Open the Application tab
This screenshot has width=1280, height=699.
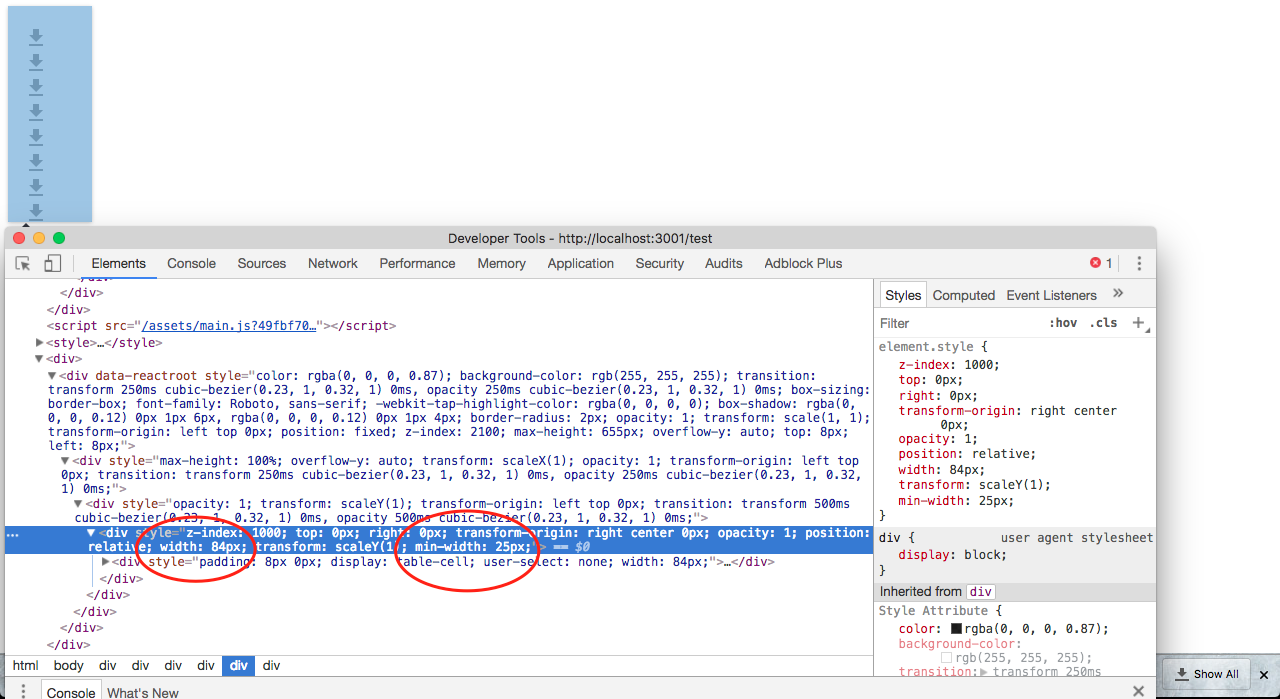(x=580, y=263)
